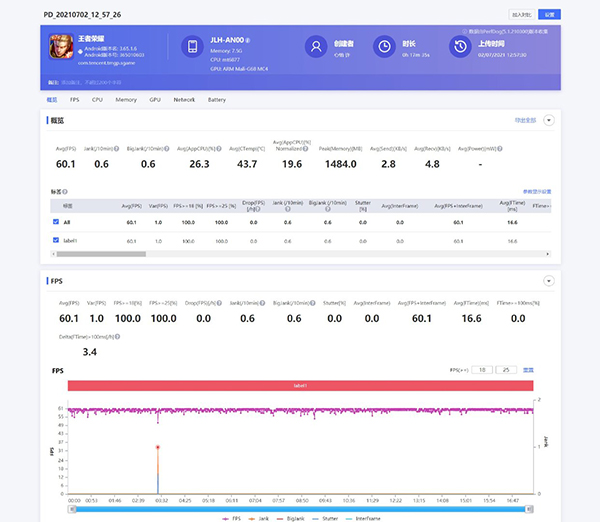Viewport: 600px width, 522px height.
Task: Toggle the All row checkbox
Action: tap(54, 222)
